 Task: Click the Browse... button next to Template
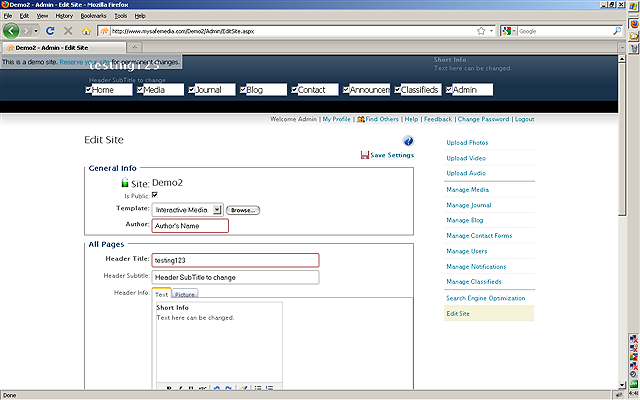click(243, 210)
